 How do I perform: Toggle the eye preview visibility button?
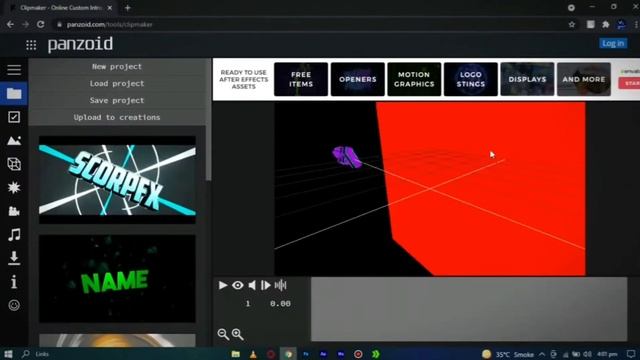(x=238, y=285)
